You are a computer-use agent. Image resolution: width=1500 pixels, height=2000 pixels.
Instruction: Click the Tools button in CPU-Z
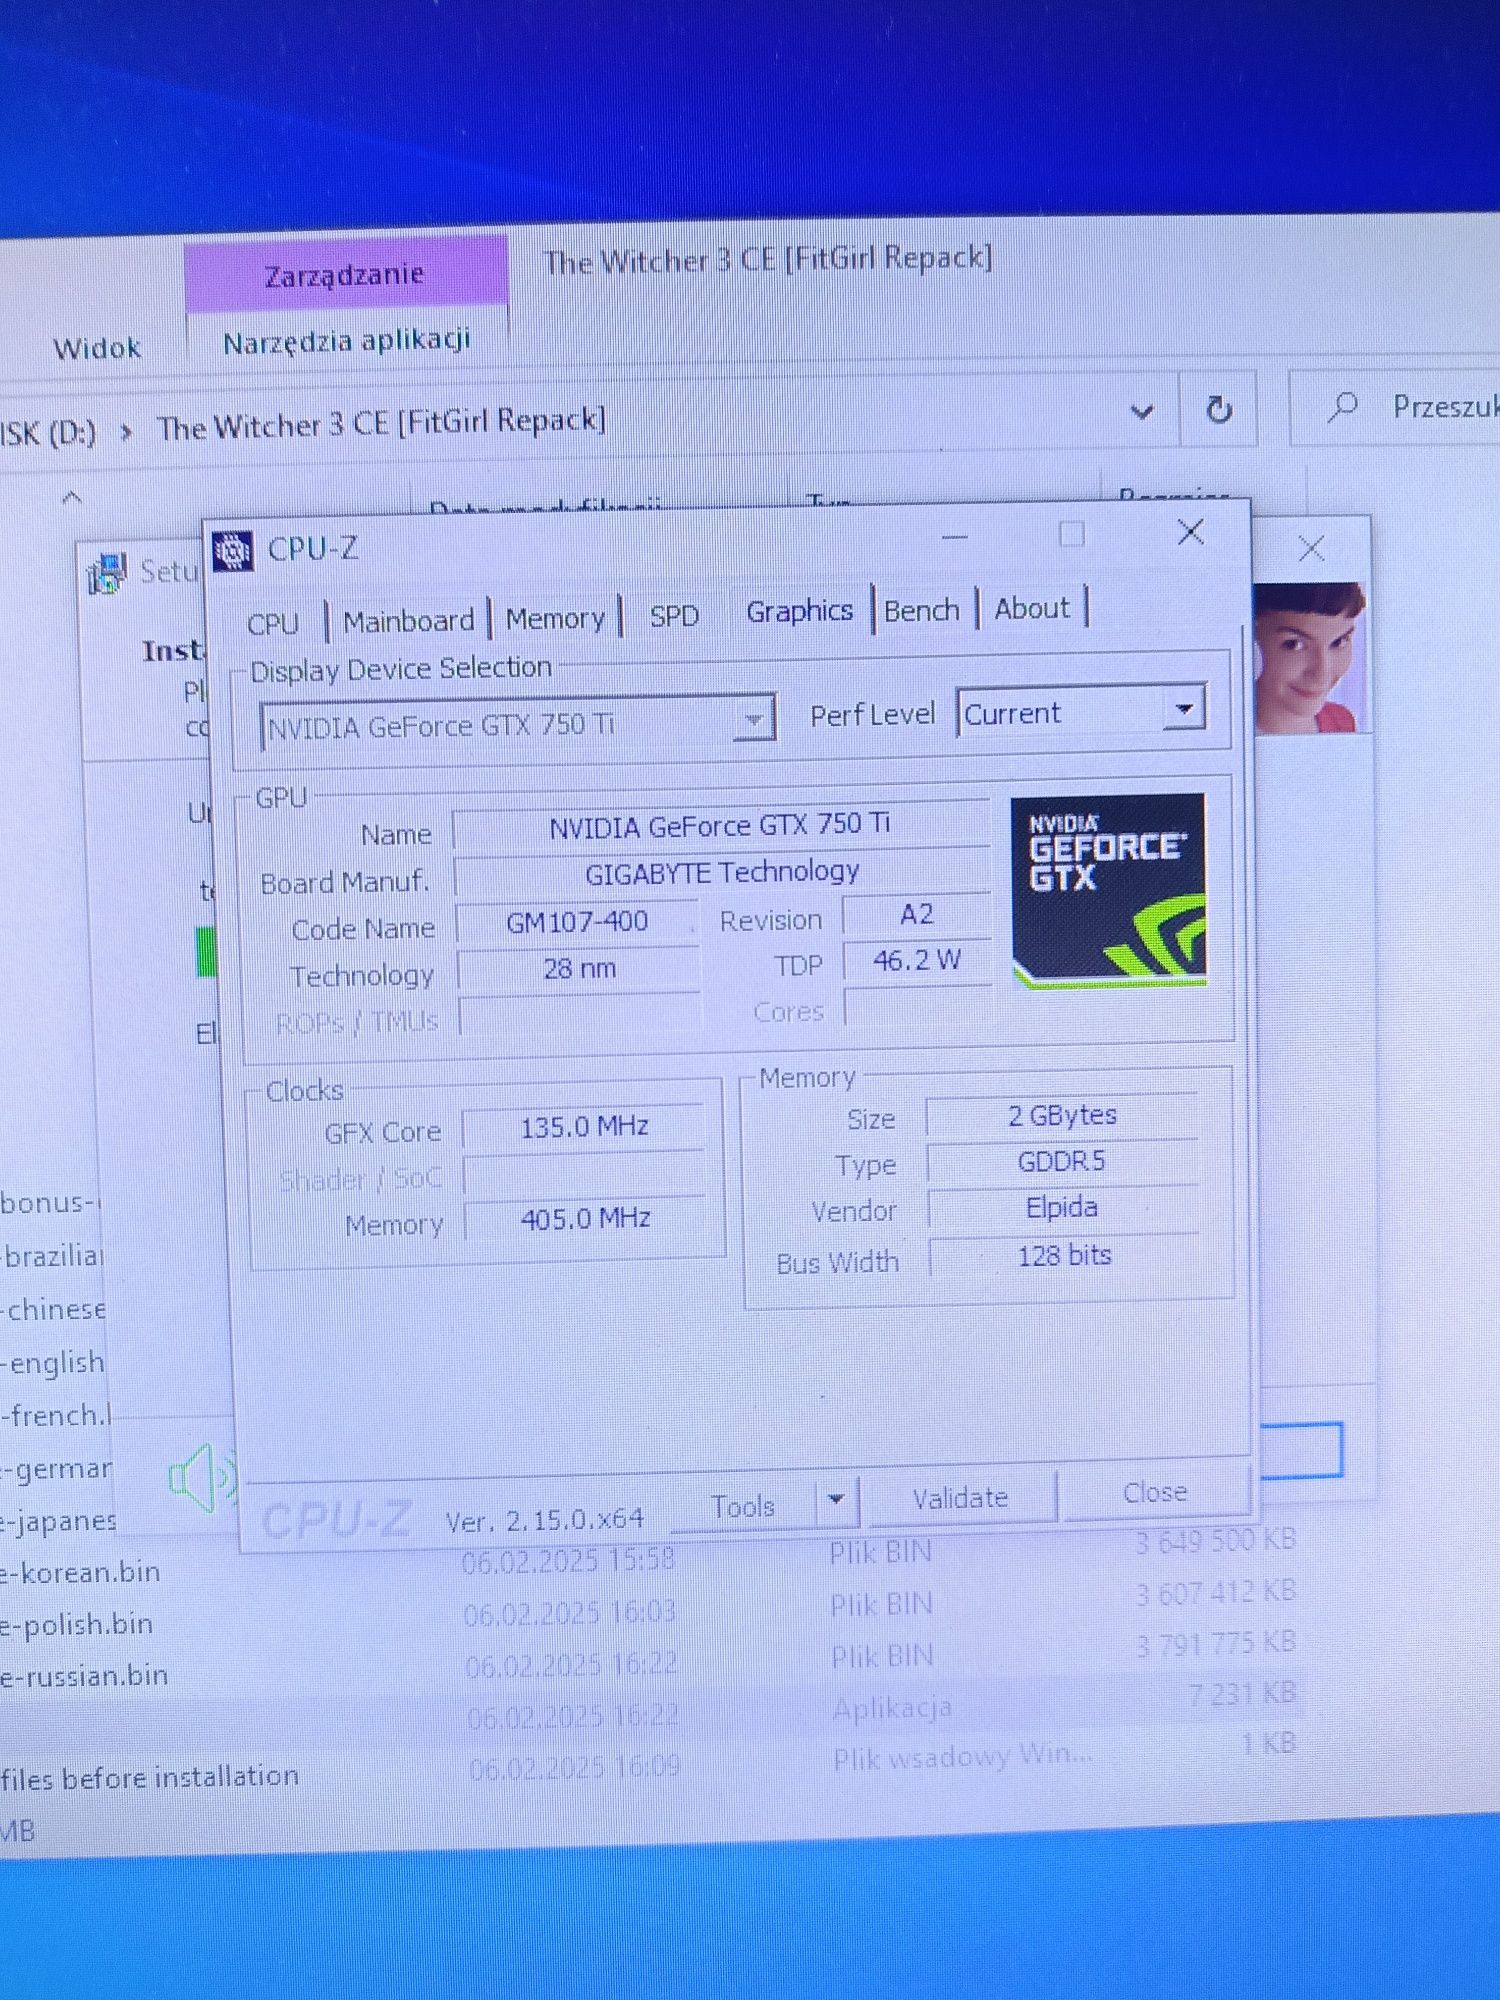click(742, 1506)
